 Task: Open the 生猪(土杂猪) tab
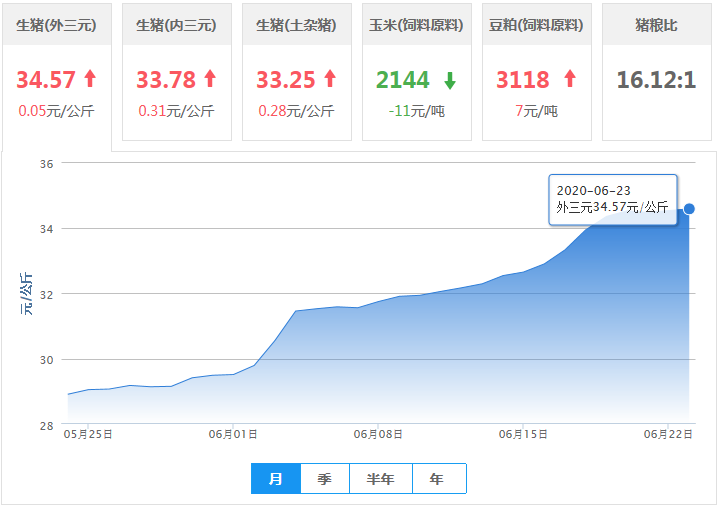tap(296, 25)
